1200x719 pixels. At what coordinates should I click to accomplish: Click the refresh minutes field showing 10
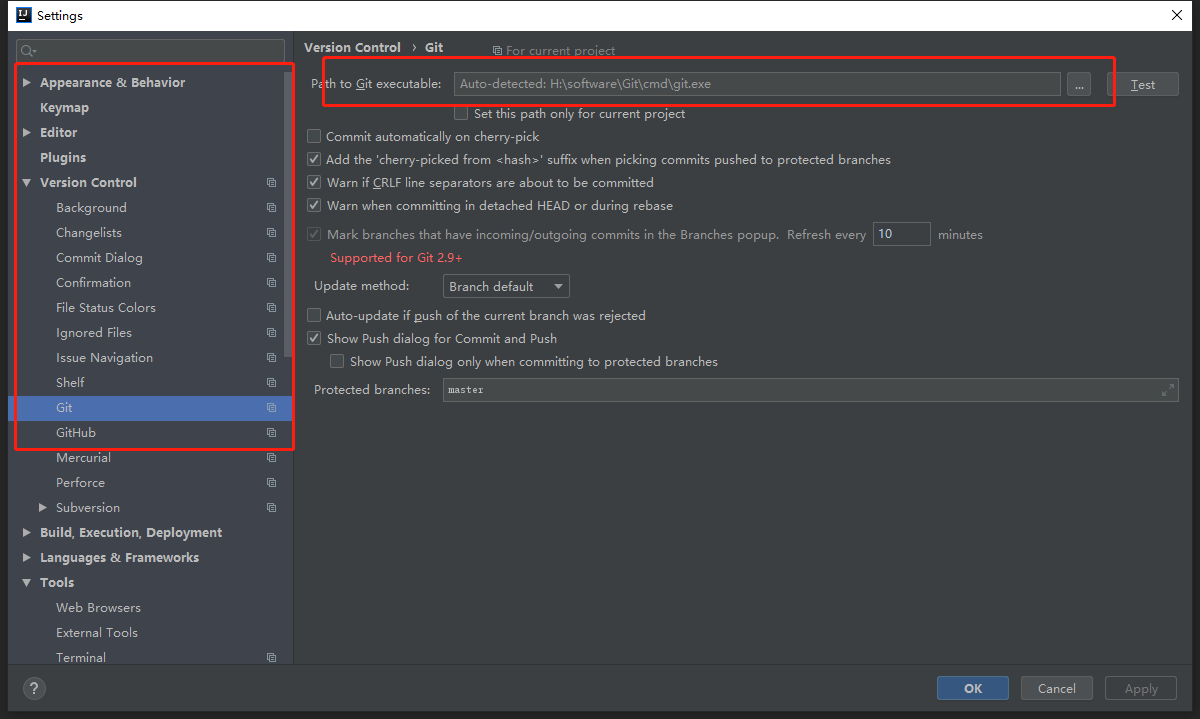pyautogui.click(x=901, y=233)
